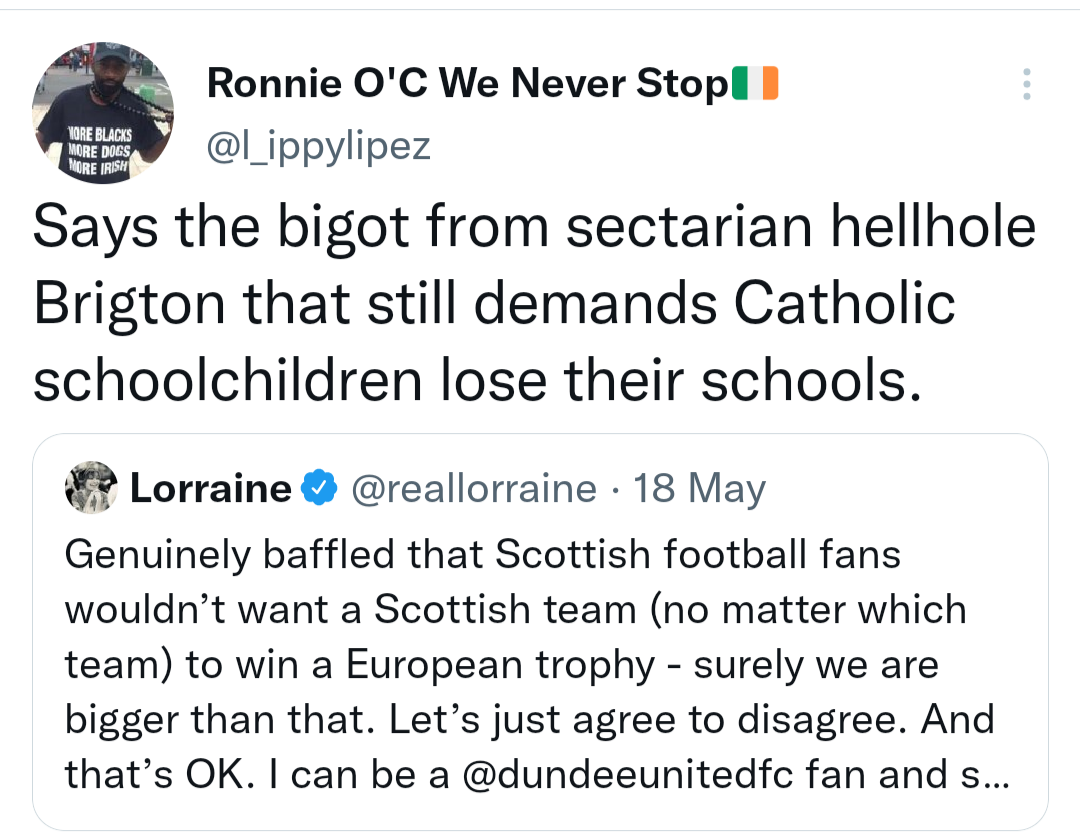The image size is (1080, 834).
Task: Click the 18 May timestamp
Action: (x=699, y=489)
